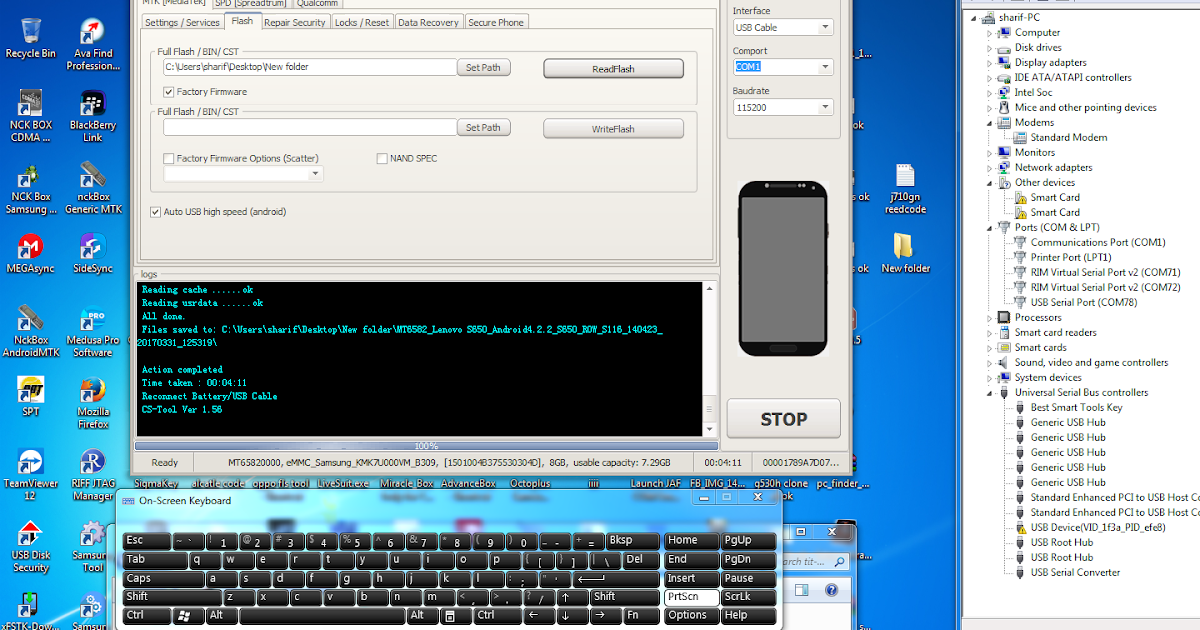
Task: Launch NCK Box Samsung shortcut
Action: coord(30,188)
